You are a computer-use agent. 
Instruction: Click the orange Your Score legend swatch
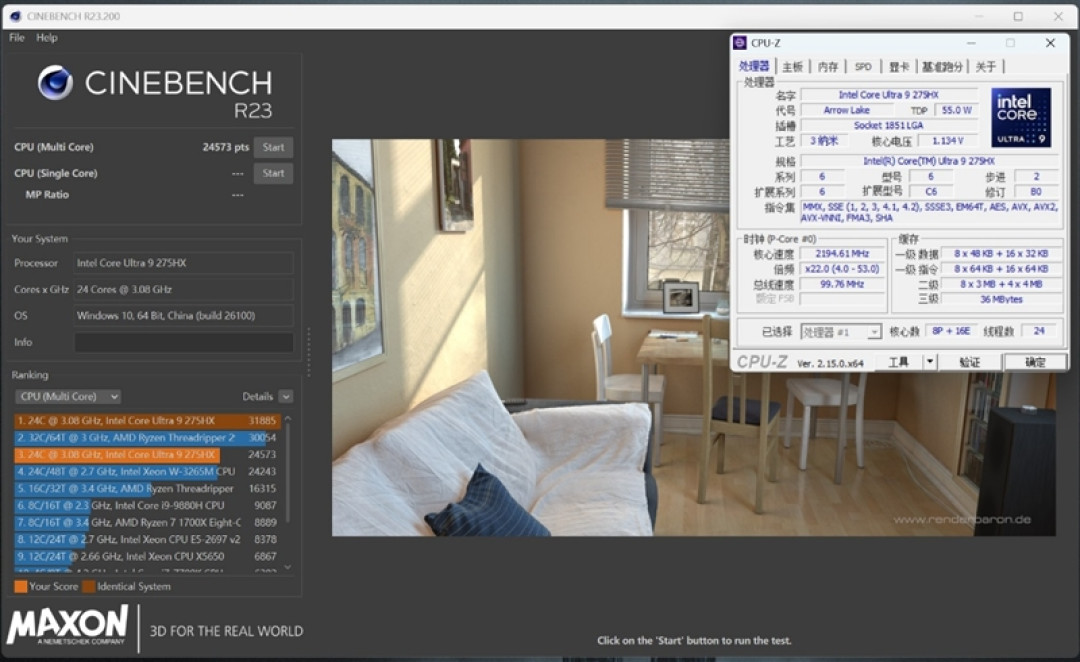click(x=21, y=586)
